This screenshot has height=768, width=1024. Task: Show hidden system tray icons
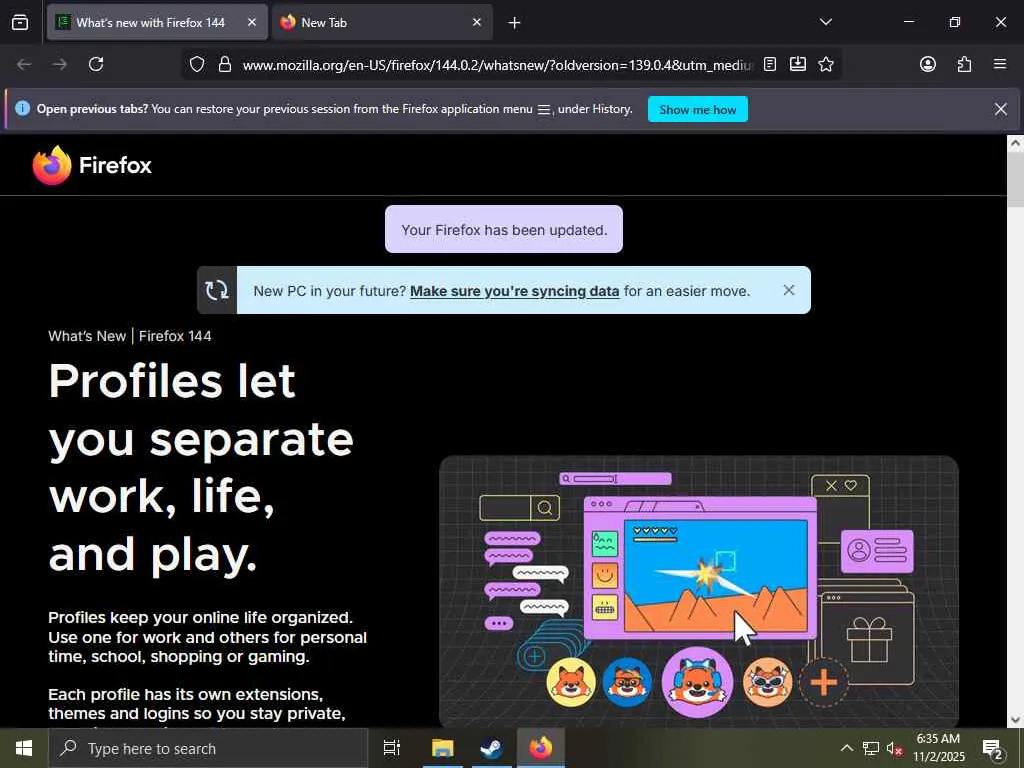(x=846, y=748)
